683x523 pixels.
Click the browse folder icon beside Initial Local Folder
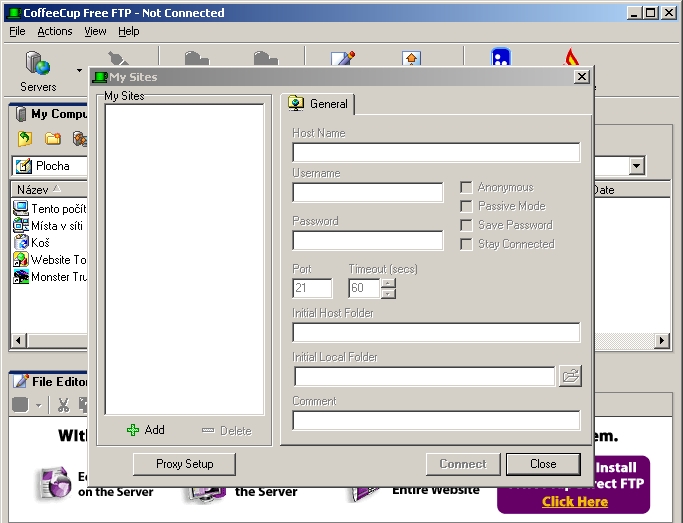click(x=570, y=376)
